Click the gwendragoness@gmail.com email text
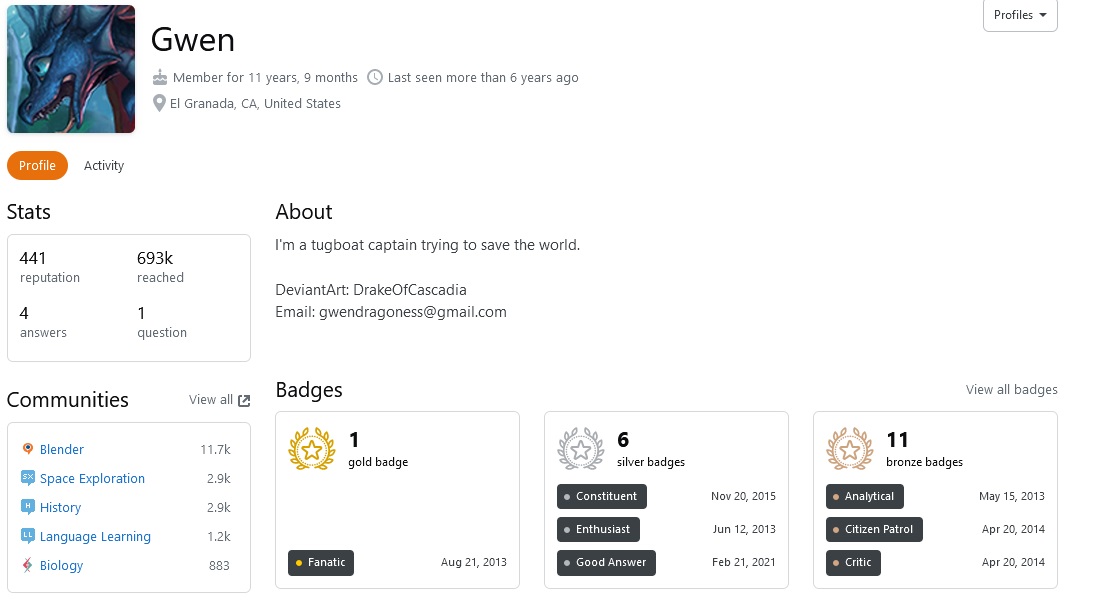This screenshot has width=1094, height=607. 413,312
